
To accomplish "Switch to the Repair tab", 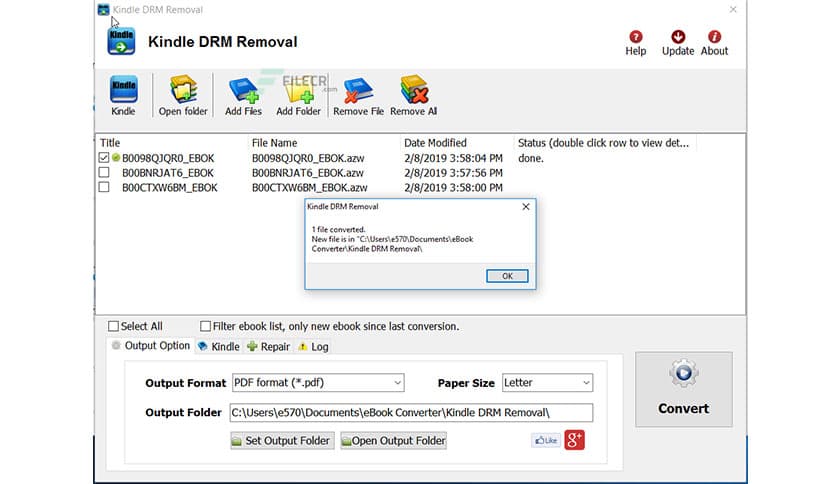I will (269, 346).
